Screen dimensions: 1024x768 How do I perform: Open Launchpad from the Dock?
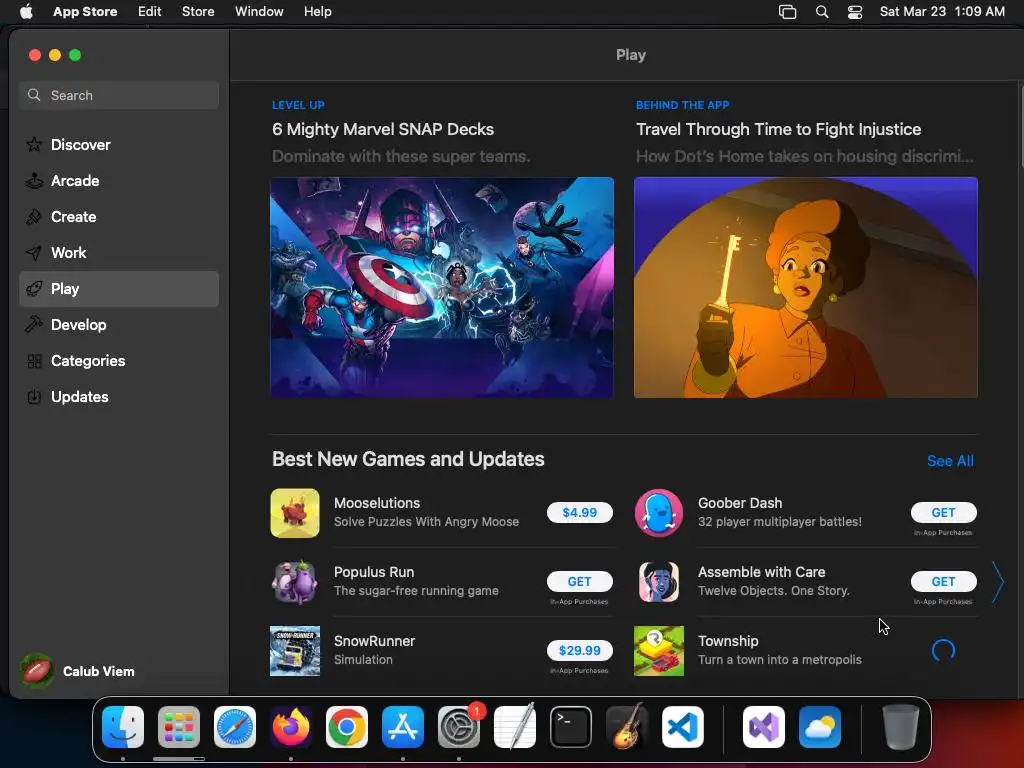179,727
